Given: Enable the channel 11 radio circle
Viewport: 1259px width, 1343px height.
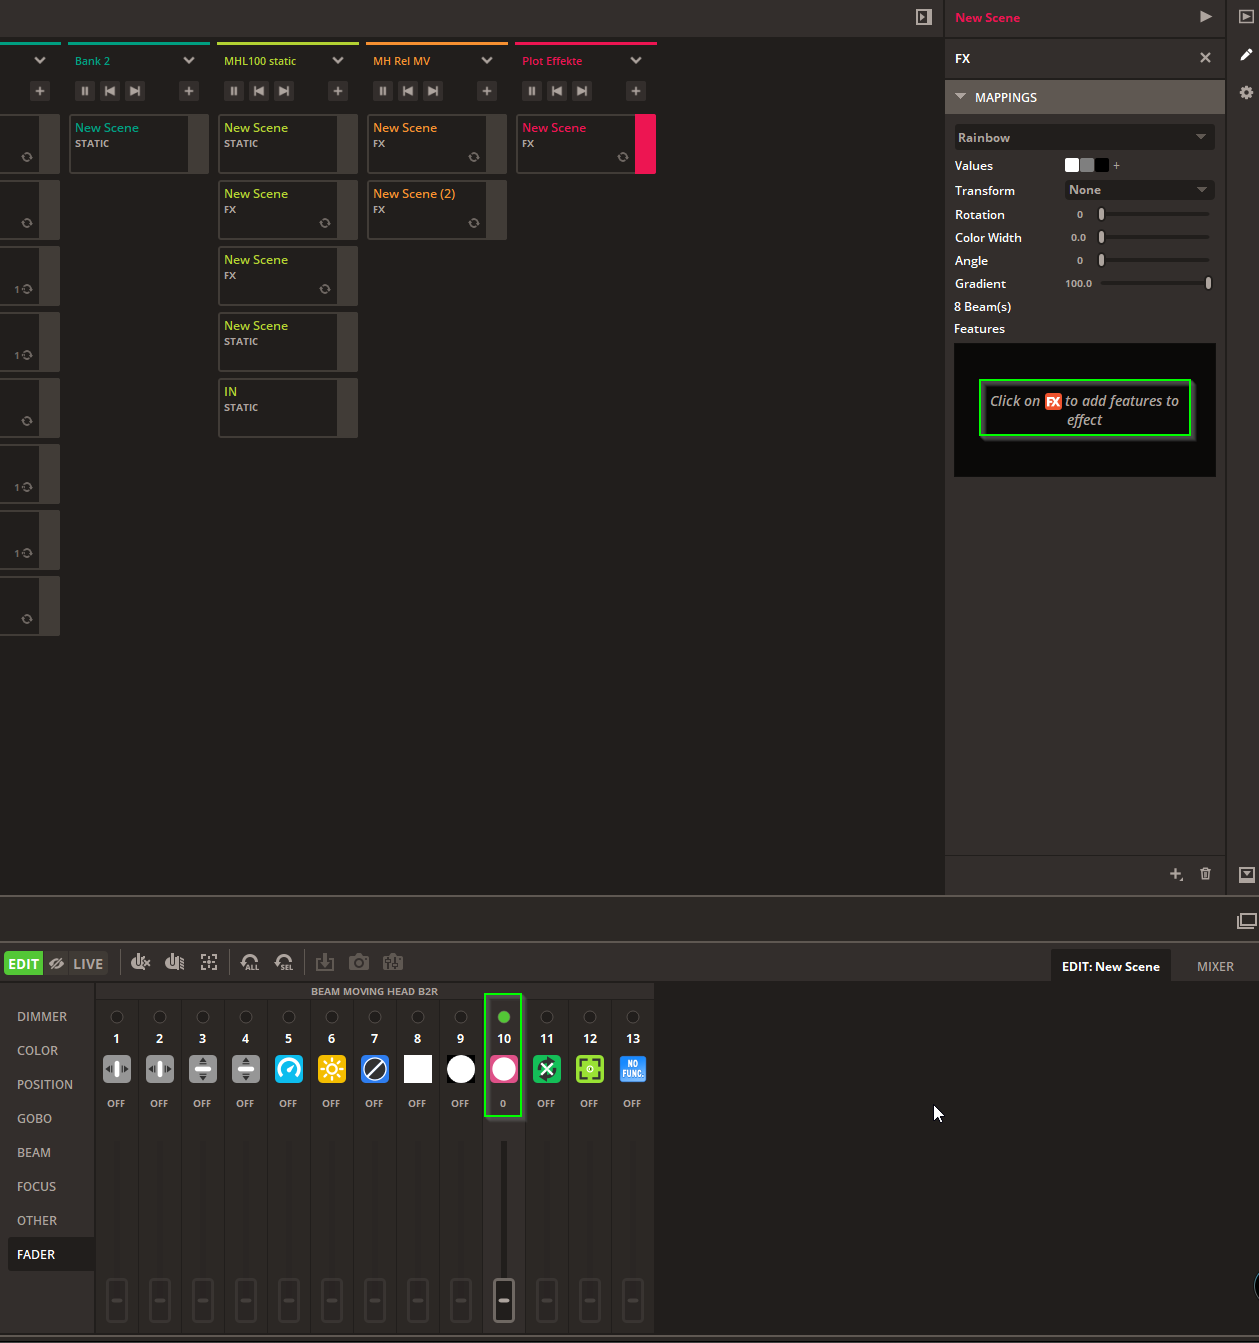Looking at the screenshot, I should point(547,1017).
